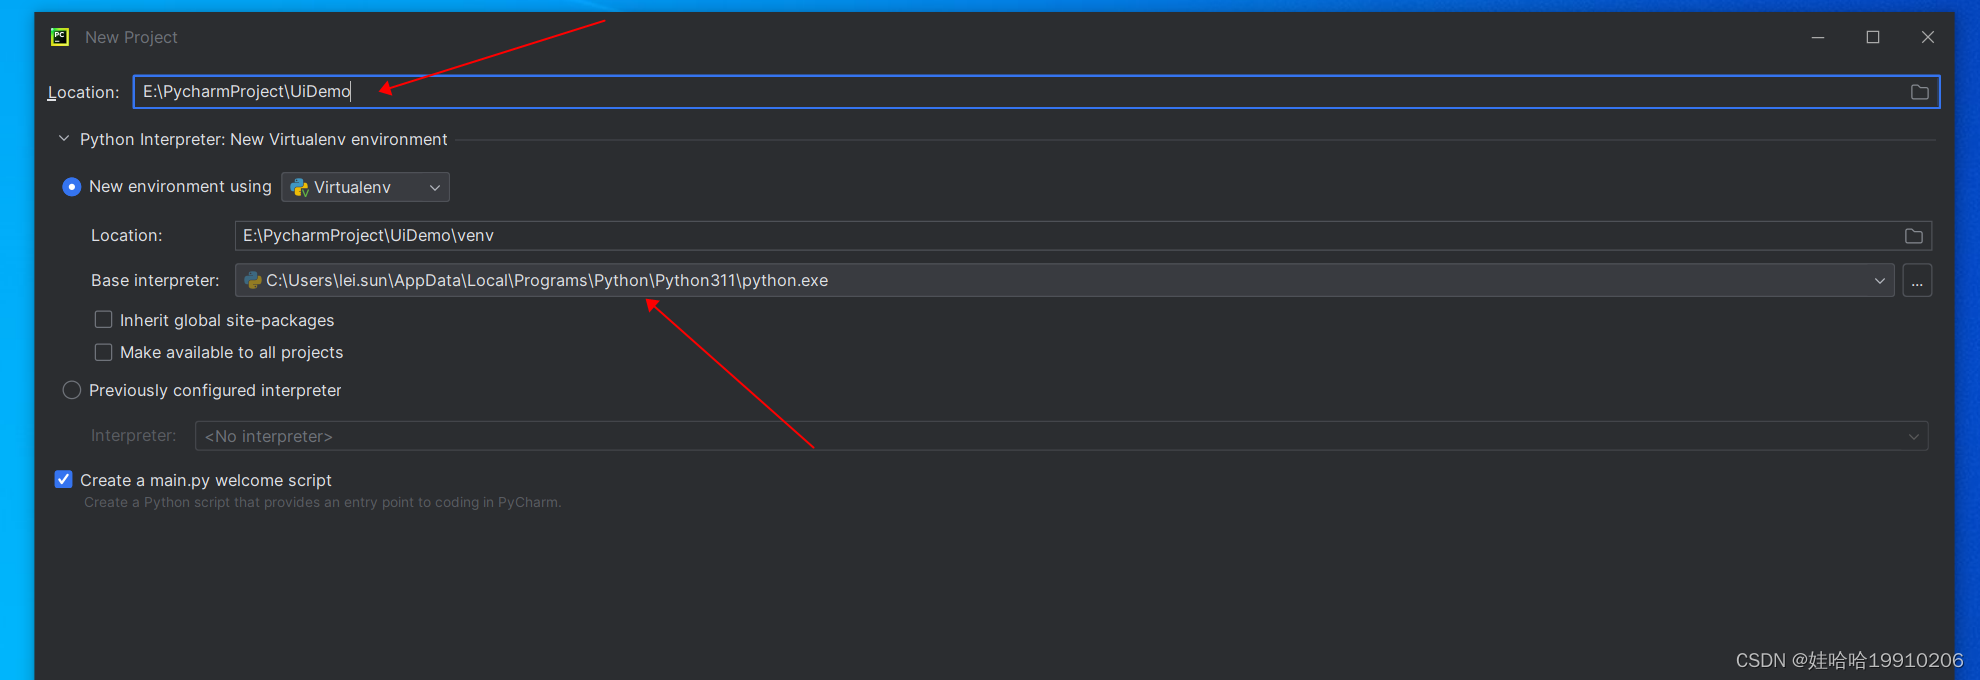Click the Python icon in the Virtualenv dropdown

(x=299, y=188)
